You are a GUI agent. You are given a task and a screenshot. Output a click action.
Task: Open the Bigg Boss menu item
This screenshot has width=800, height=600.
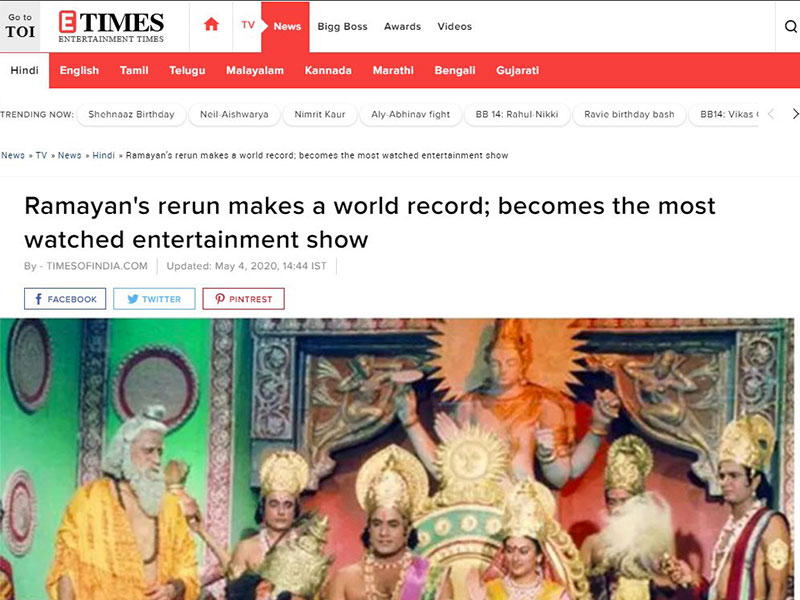coord(342,27)
